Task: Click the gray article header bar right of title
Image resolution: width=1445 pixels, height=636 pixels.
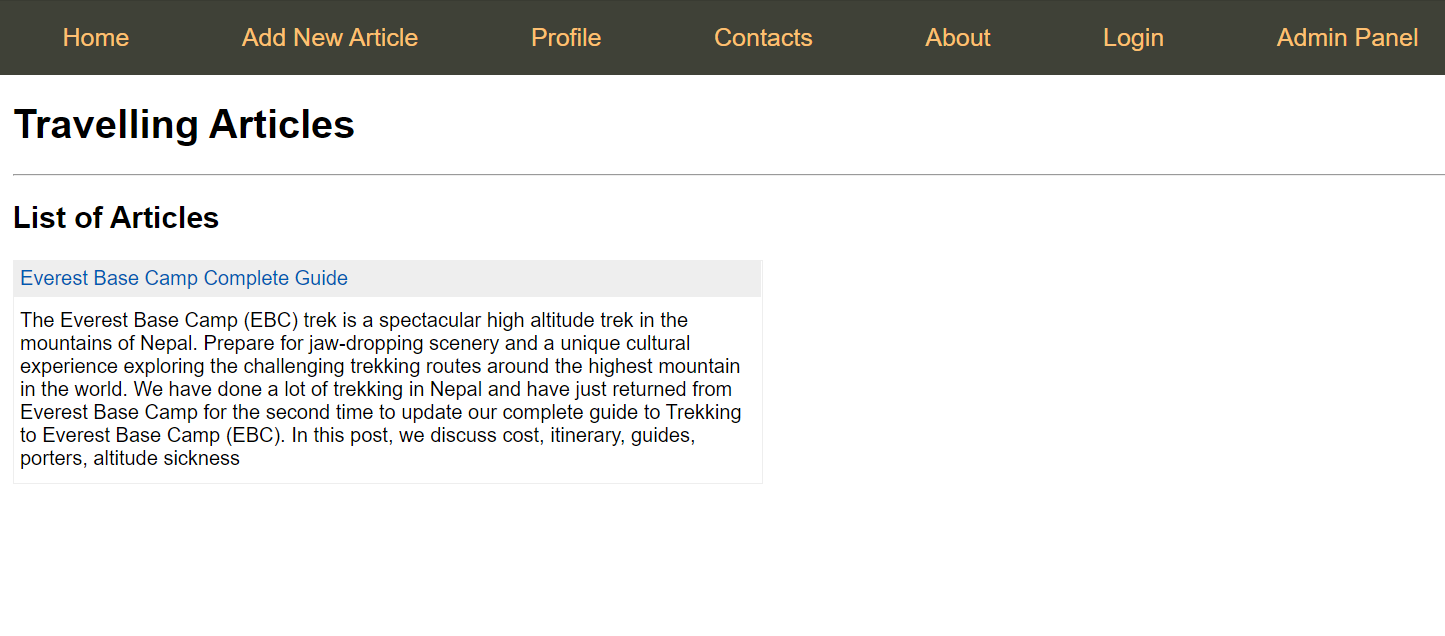Action: point(560,278)
